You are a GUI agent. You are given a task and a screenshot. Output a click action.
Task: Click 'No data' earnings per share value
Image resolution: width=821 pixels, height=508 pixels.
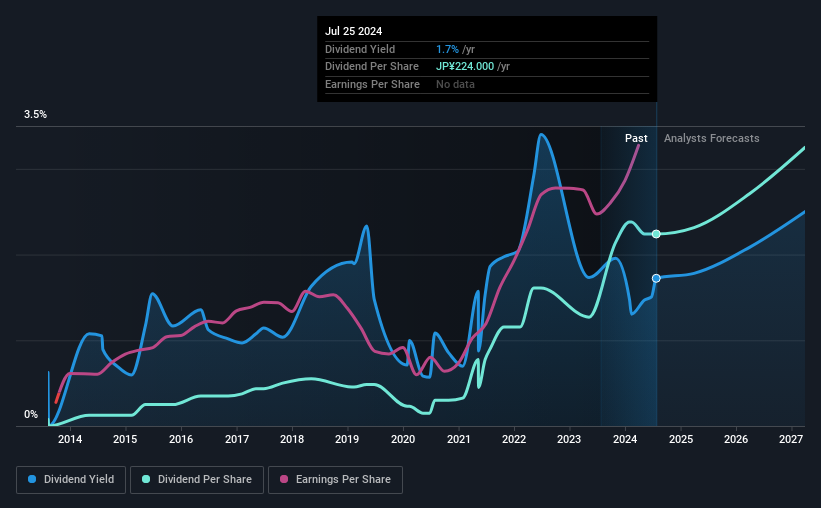tap(456, 84)
